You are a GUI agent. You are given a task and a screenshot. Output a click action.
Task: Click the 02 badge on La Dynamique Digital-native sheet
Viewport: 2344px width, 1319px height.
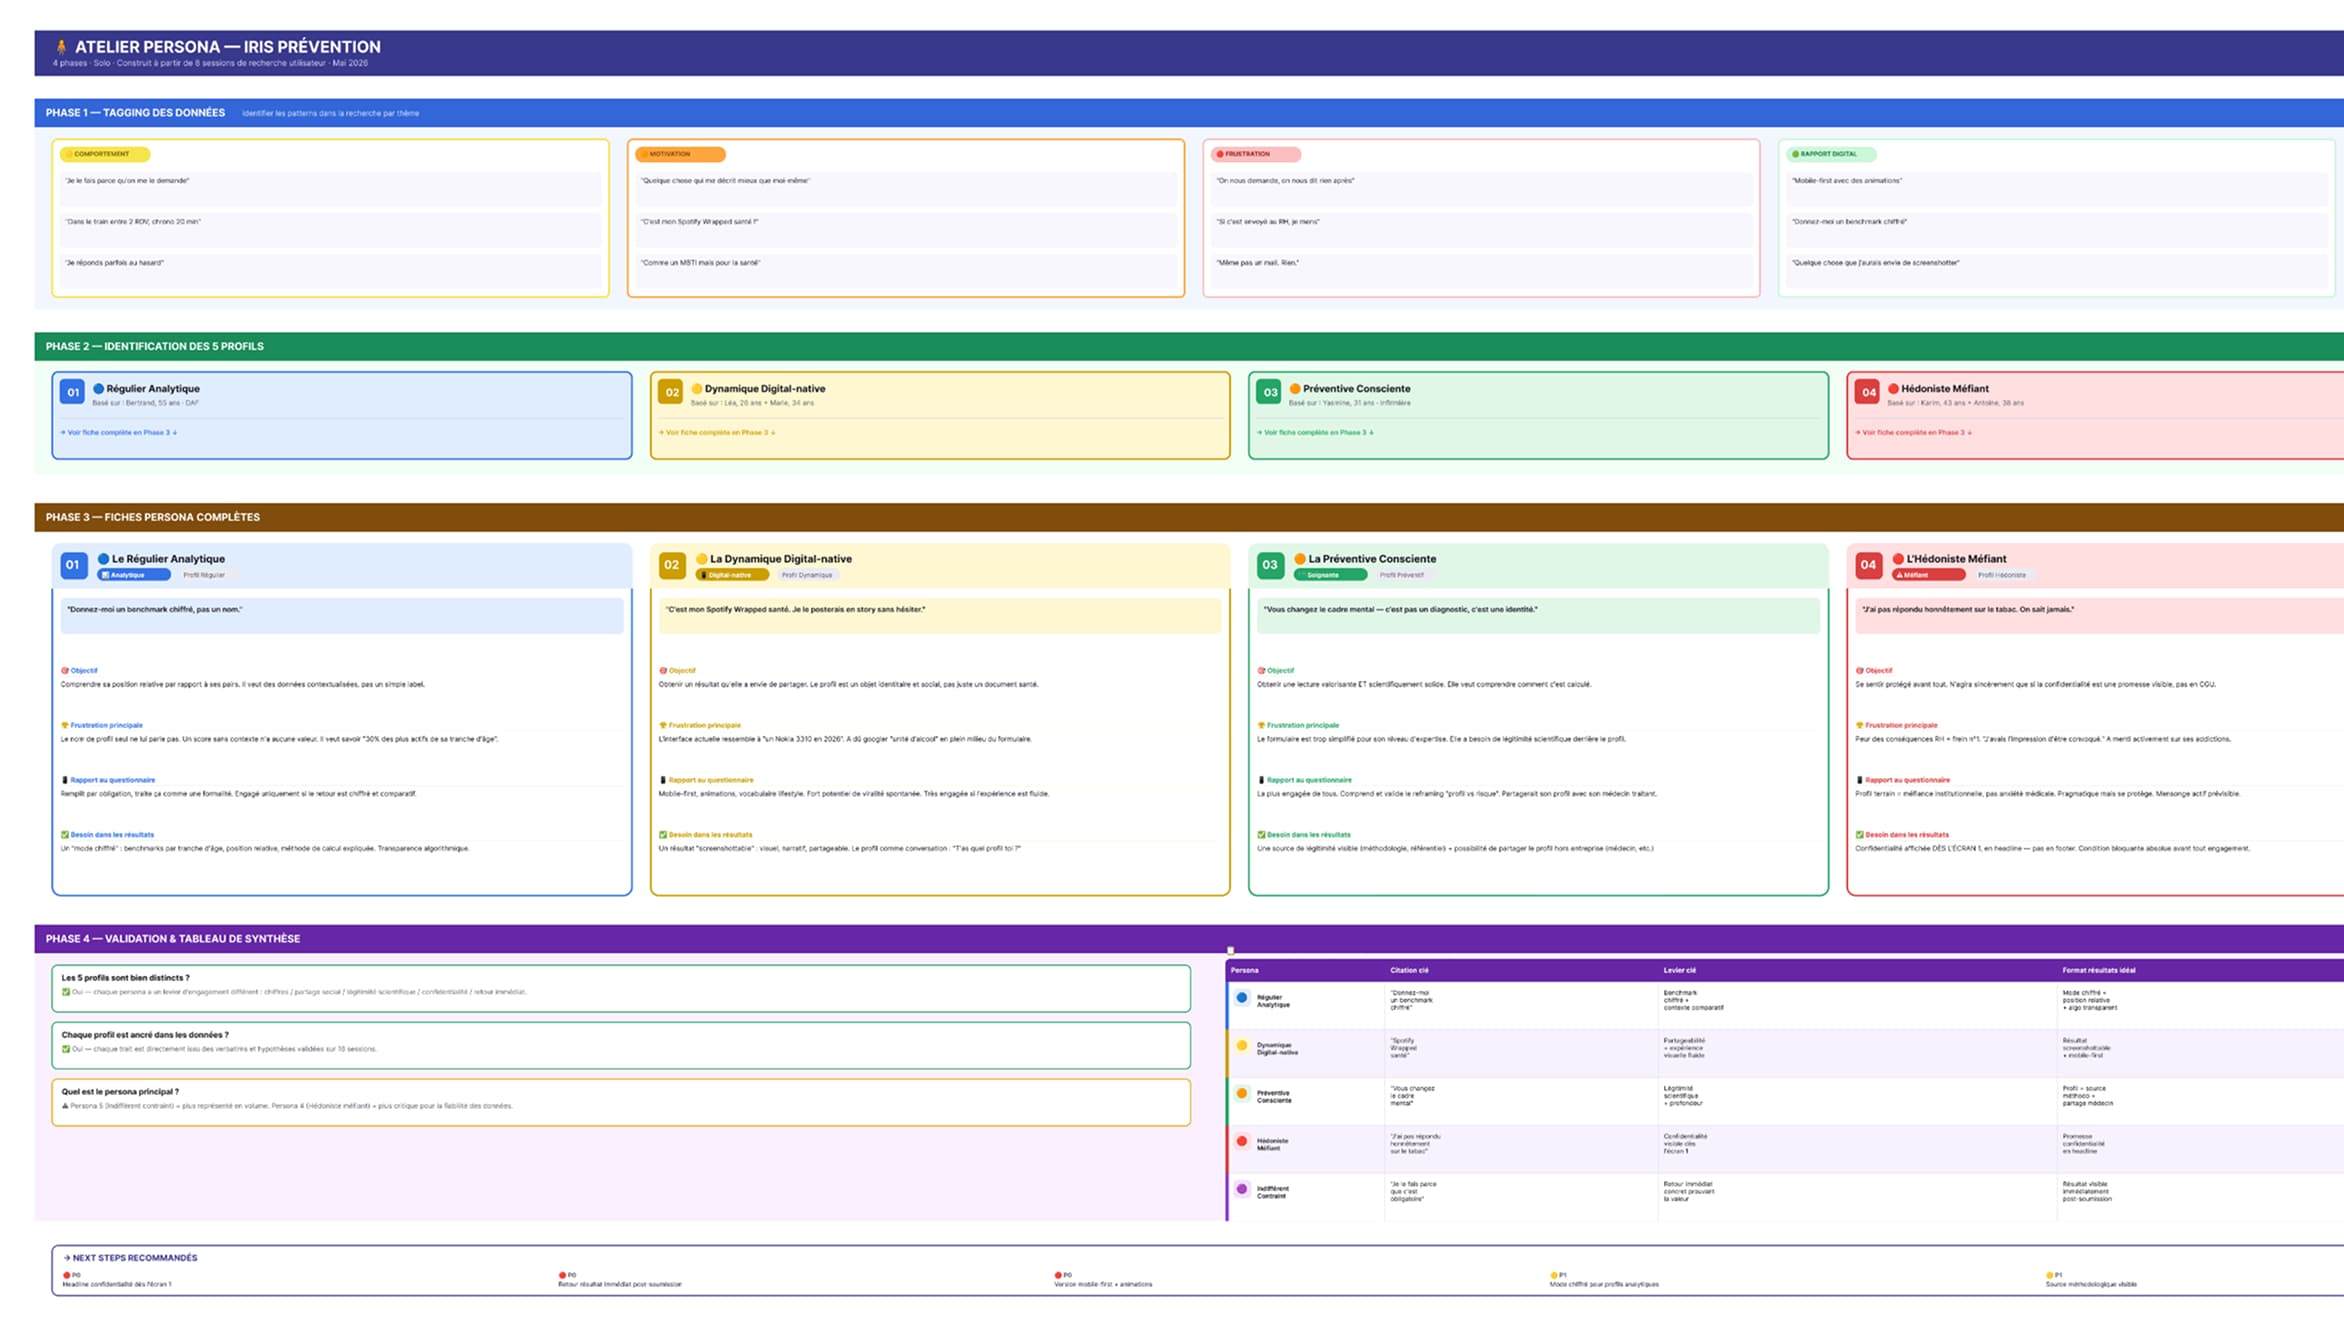[x=671, y=565]
